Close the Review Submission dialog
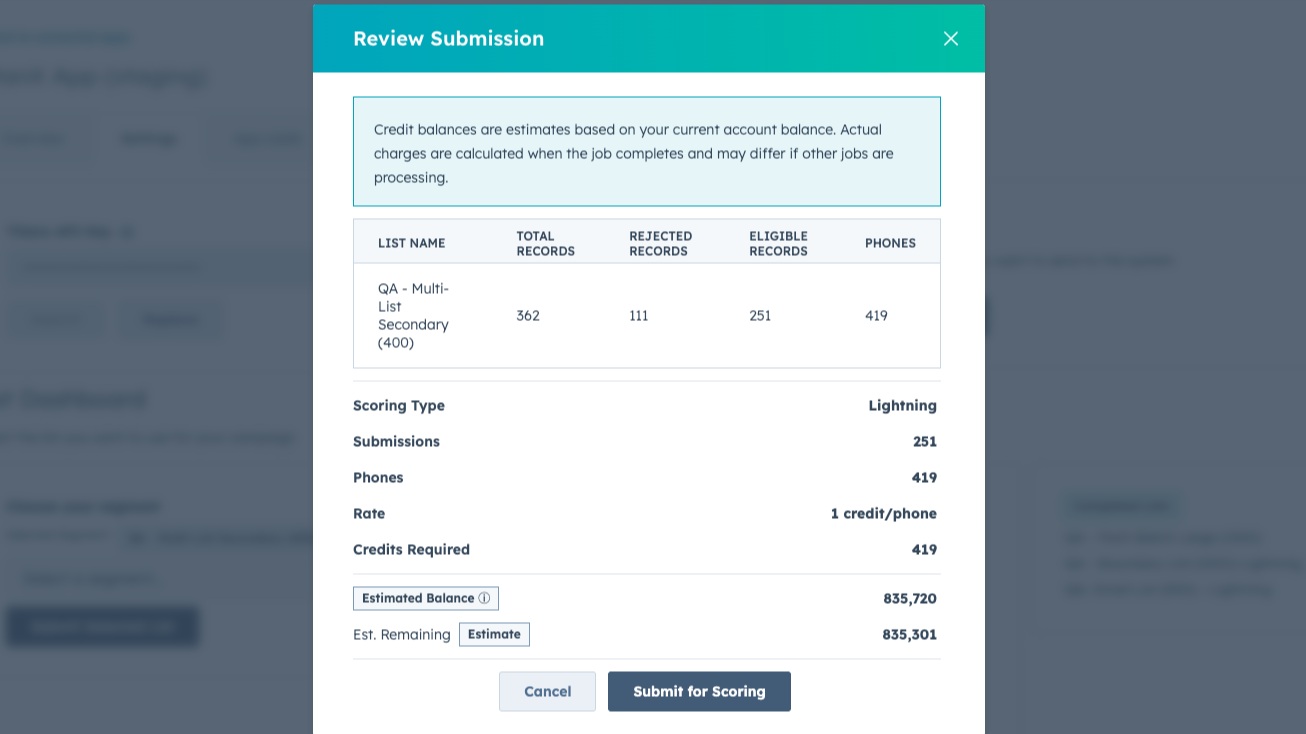The width and height of the screenshot is (1306, 734). 950,38
